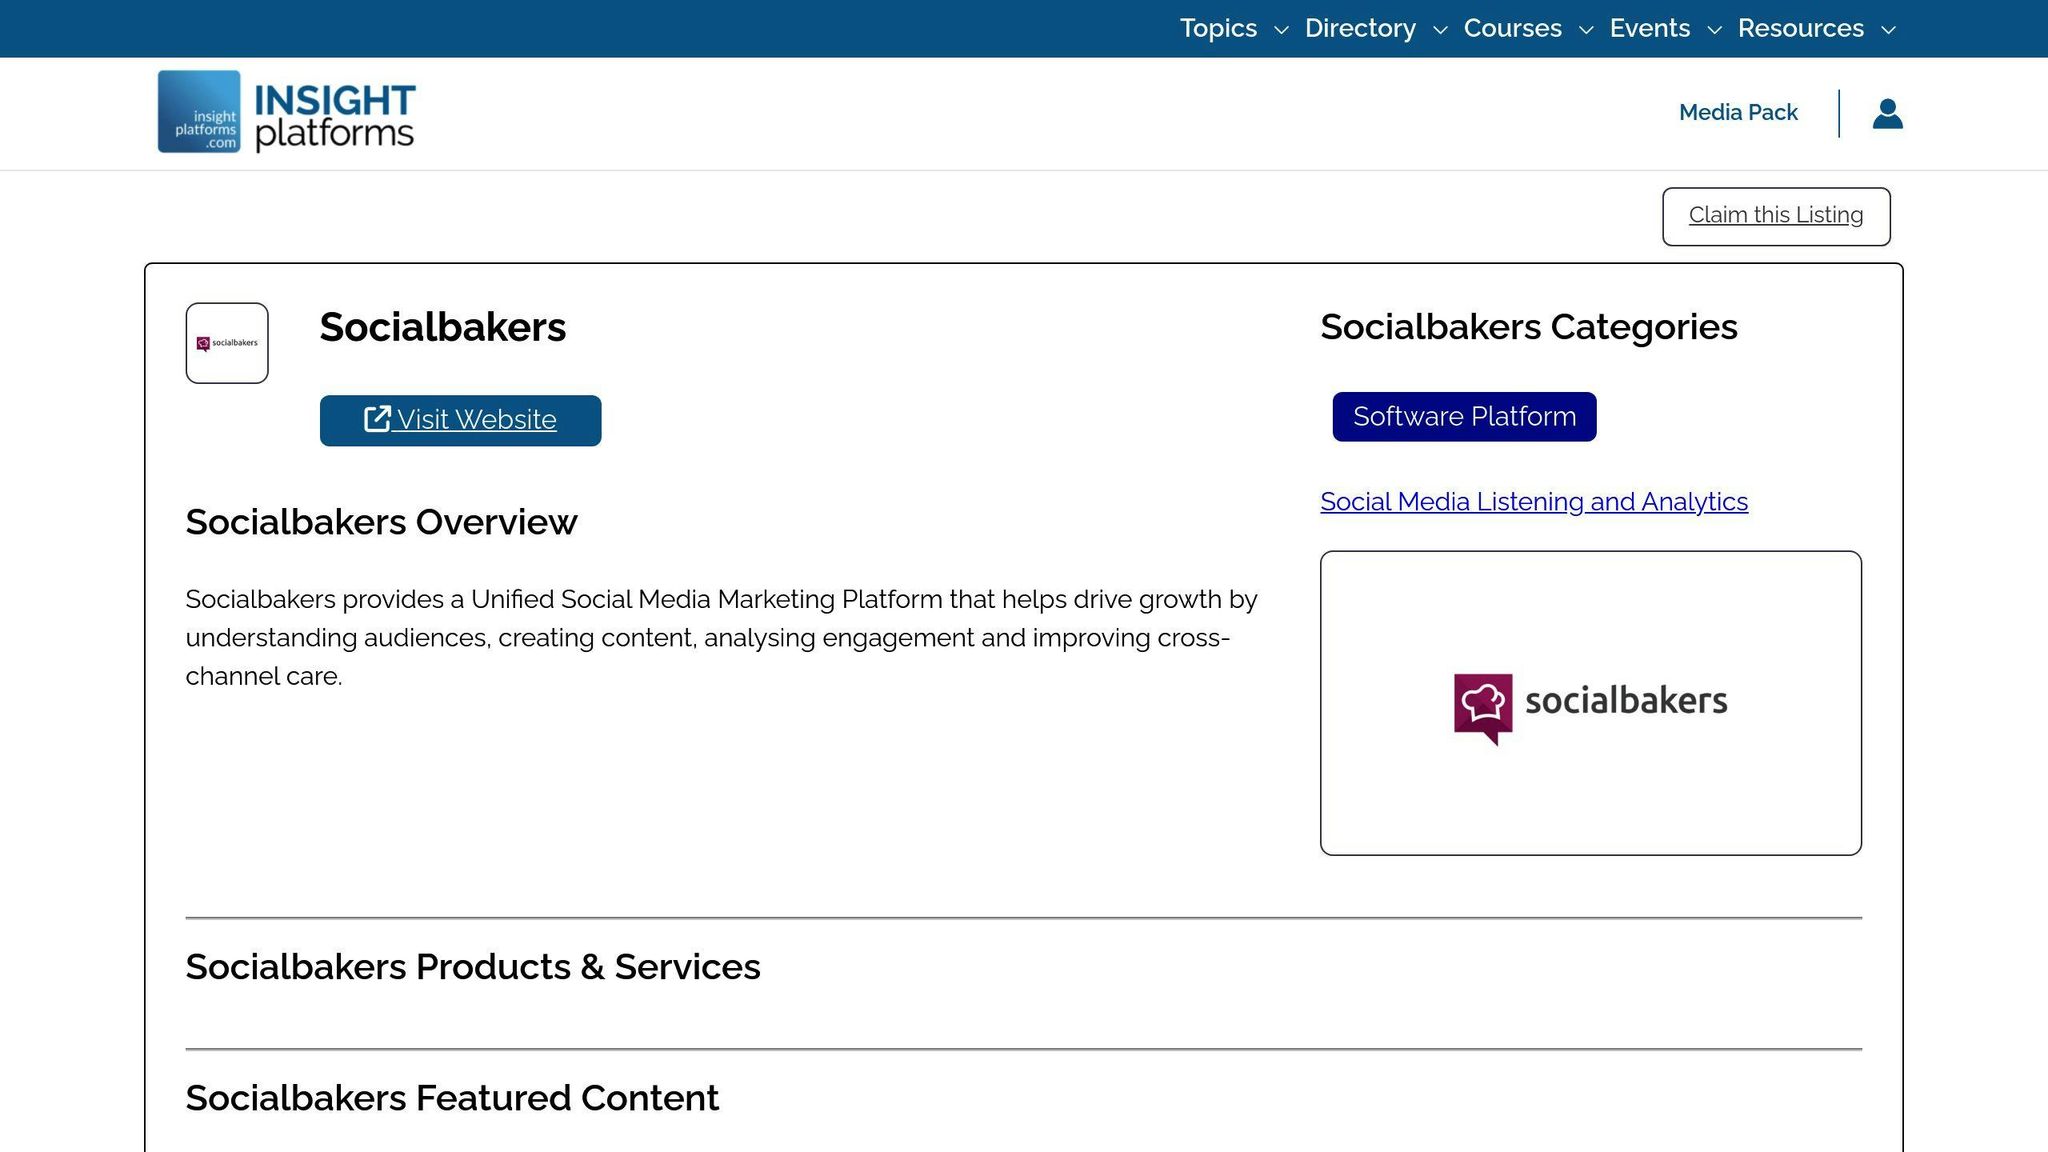2048x1152 pixels.
Task: Open the Resources dropdown chevron
Action: tap(1890, 30)
